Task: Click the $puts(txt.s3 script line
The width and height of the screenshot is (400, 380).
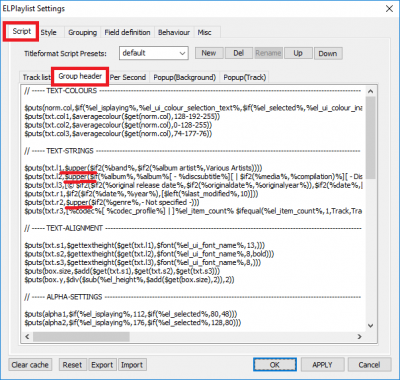Action: (x=143, y=262)
